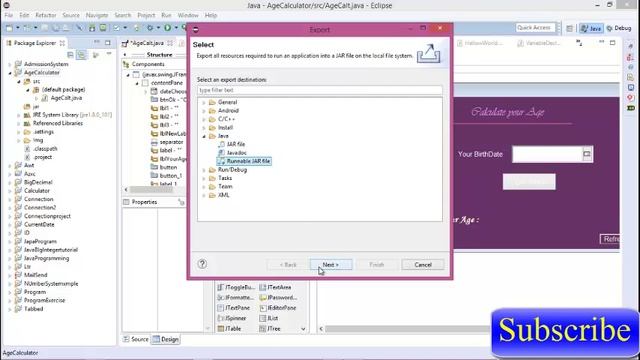Select the Calculator project
The width and height of the screenshot is (640, 360).
pos(32,191)
